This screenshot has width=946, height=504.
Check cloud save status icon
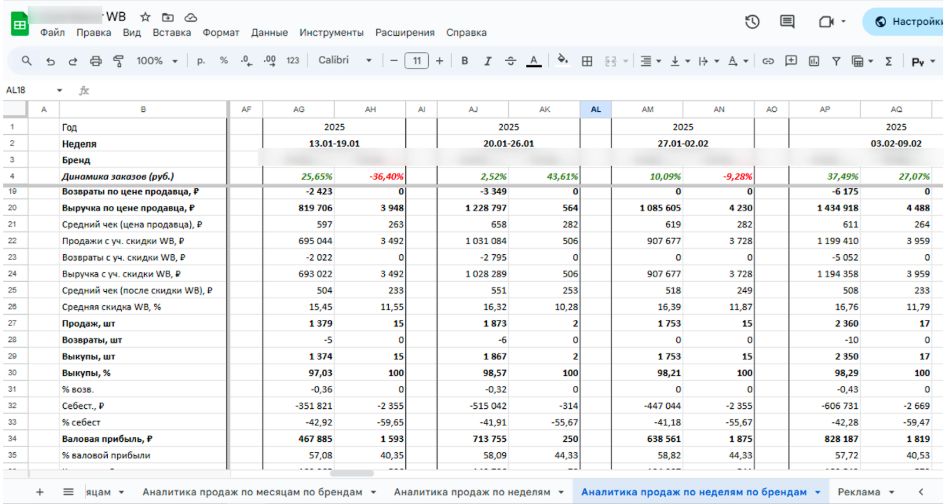(191, 17)
